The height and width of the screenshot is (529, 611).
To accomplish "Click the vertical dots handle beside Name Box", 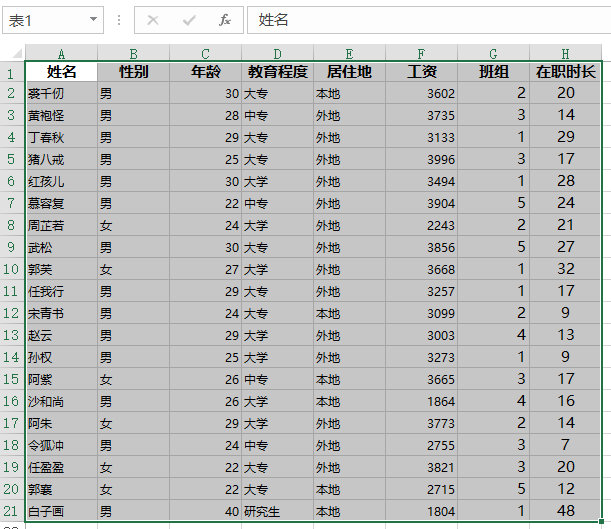I will [x=119, y=20].
